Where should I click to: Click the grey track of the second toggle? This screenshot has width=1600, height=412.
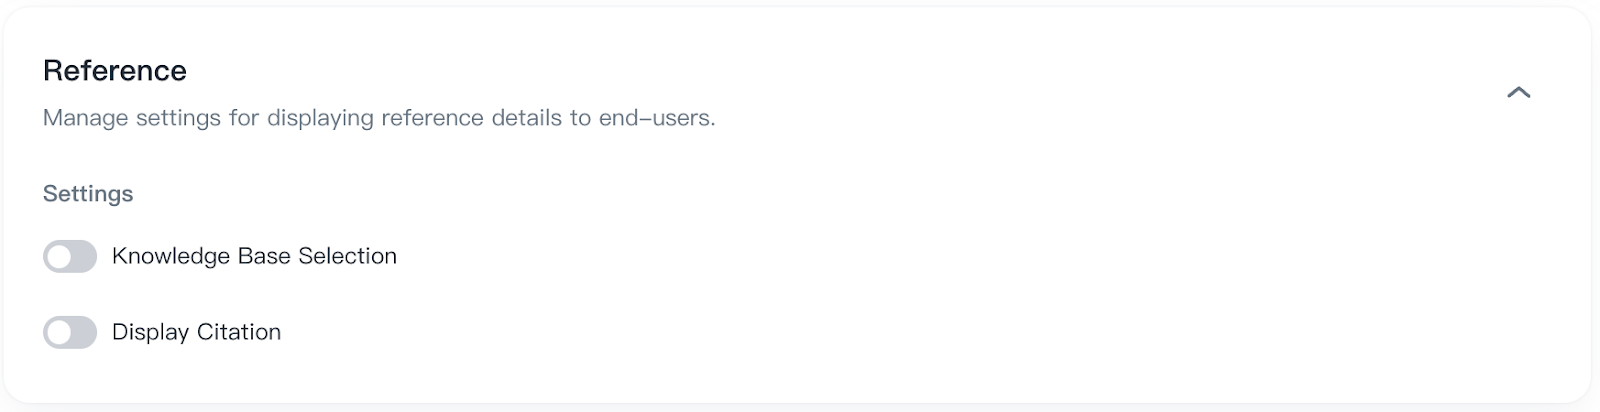tap(84, 332)
